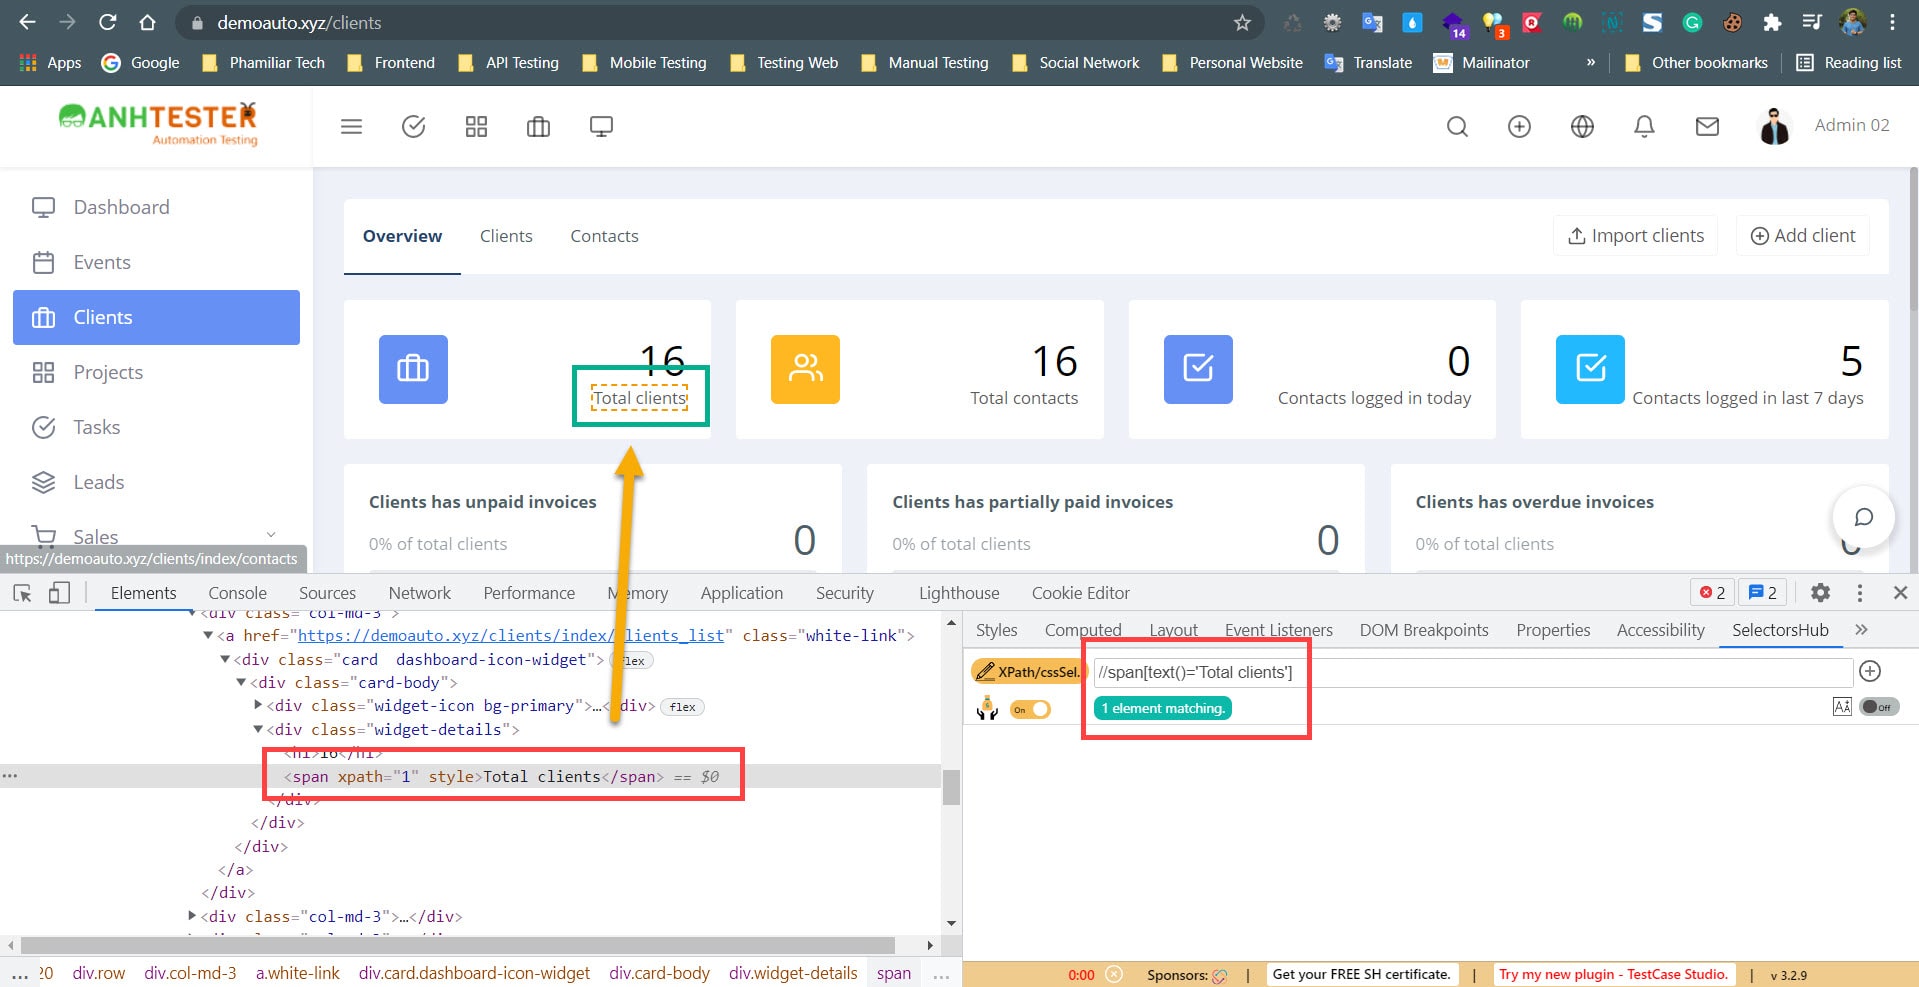This screenshot has width=1919, height=987.
Task: Open language globe icon
Action: (1582, 126)
